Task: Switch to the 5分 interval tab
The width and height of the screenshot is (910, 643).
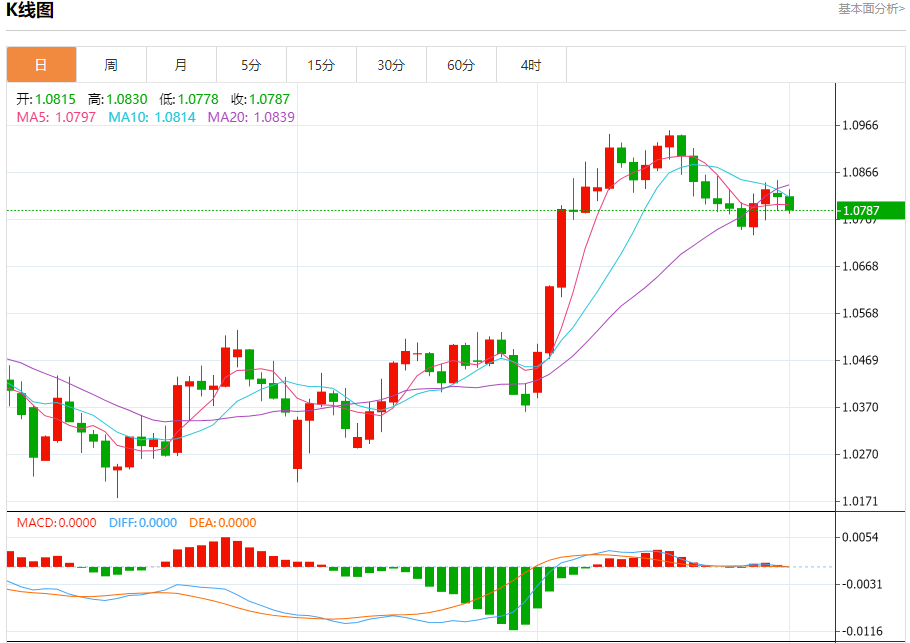Action: tap(251, 65)
